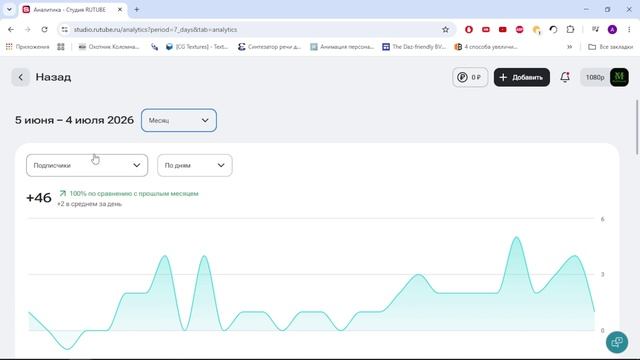Image resolution: width=640 pixels, height=360 pixels.
Task: Click the +2 в среднем за день text
Action: point(89,204)
